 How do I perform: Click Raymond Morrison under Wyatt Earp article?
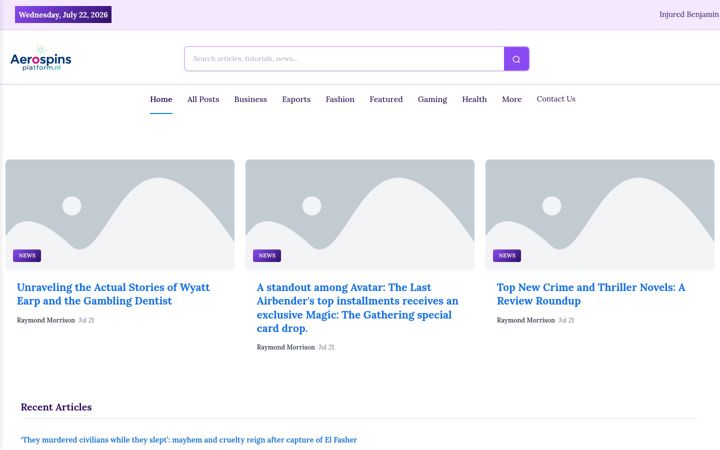(46, 320)
